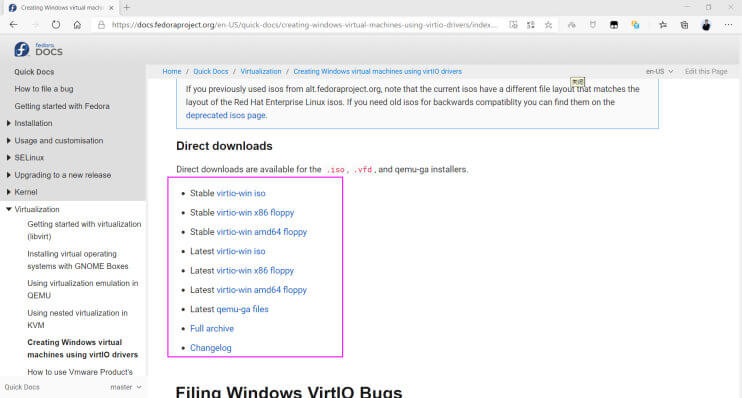Image resolution: width=742 pixels, height=398 pixels.
Task: Open browser Settings and more menu
Action: [x=728, y=25]
